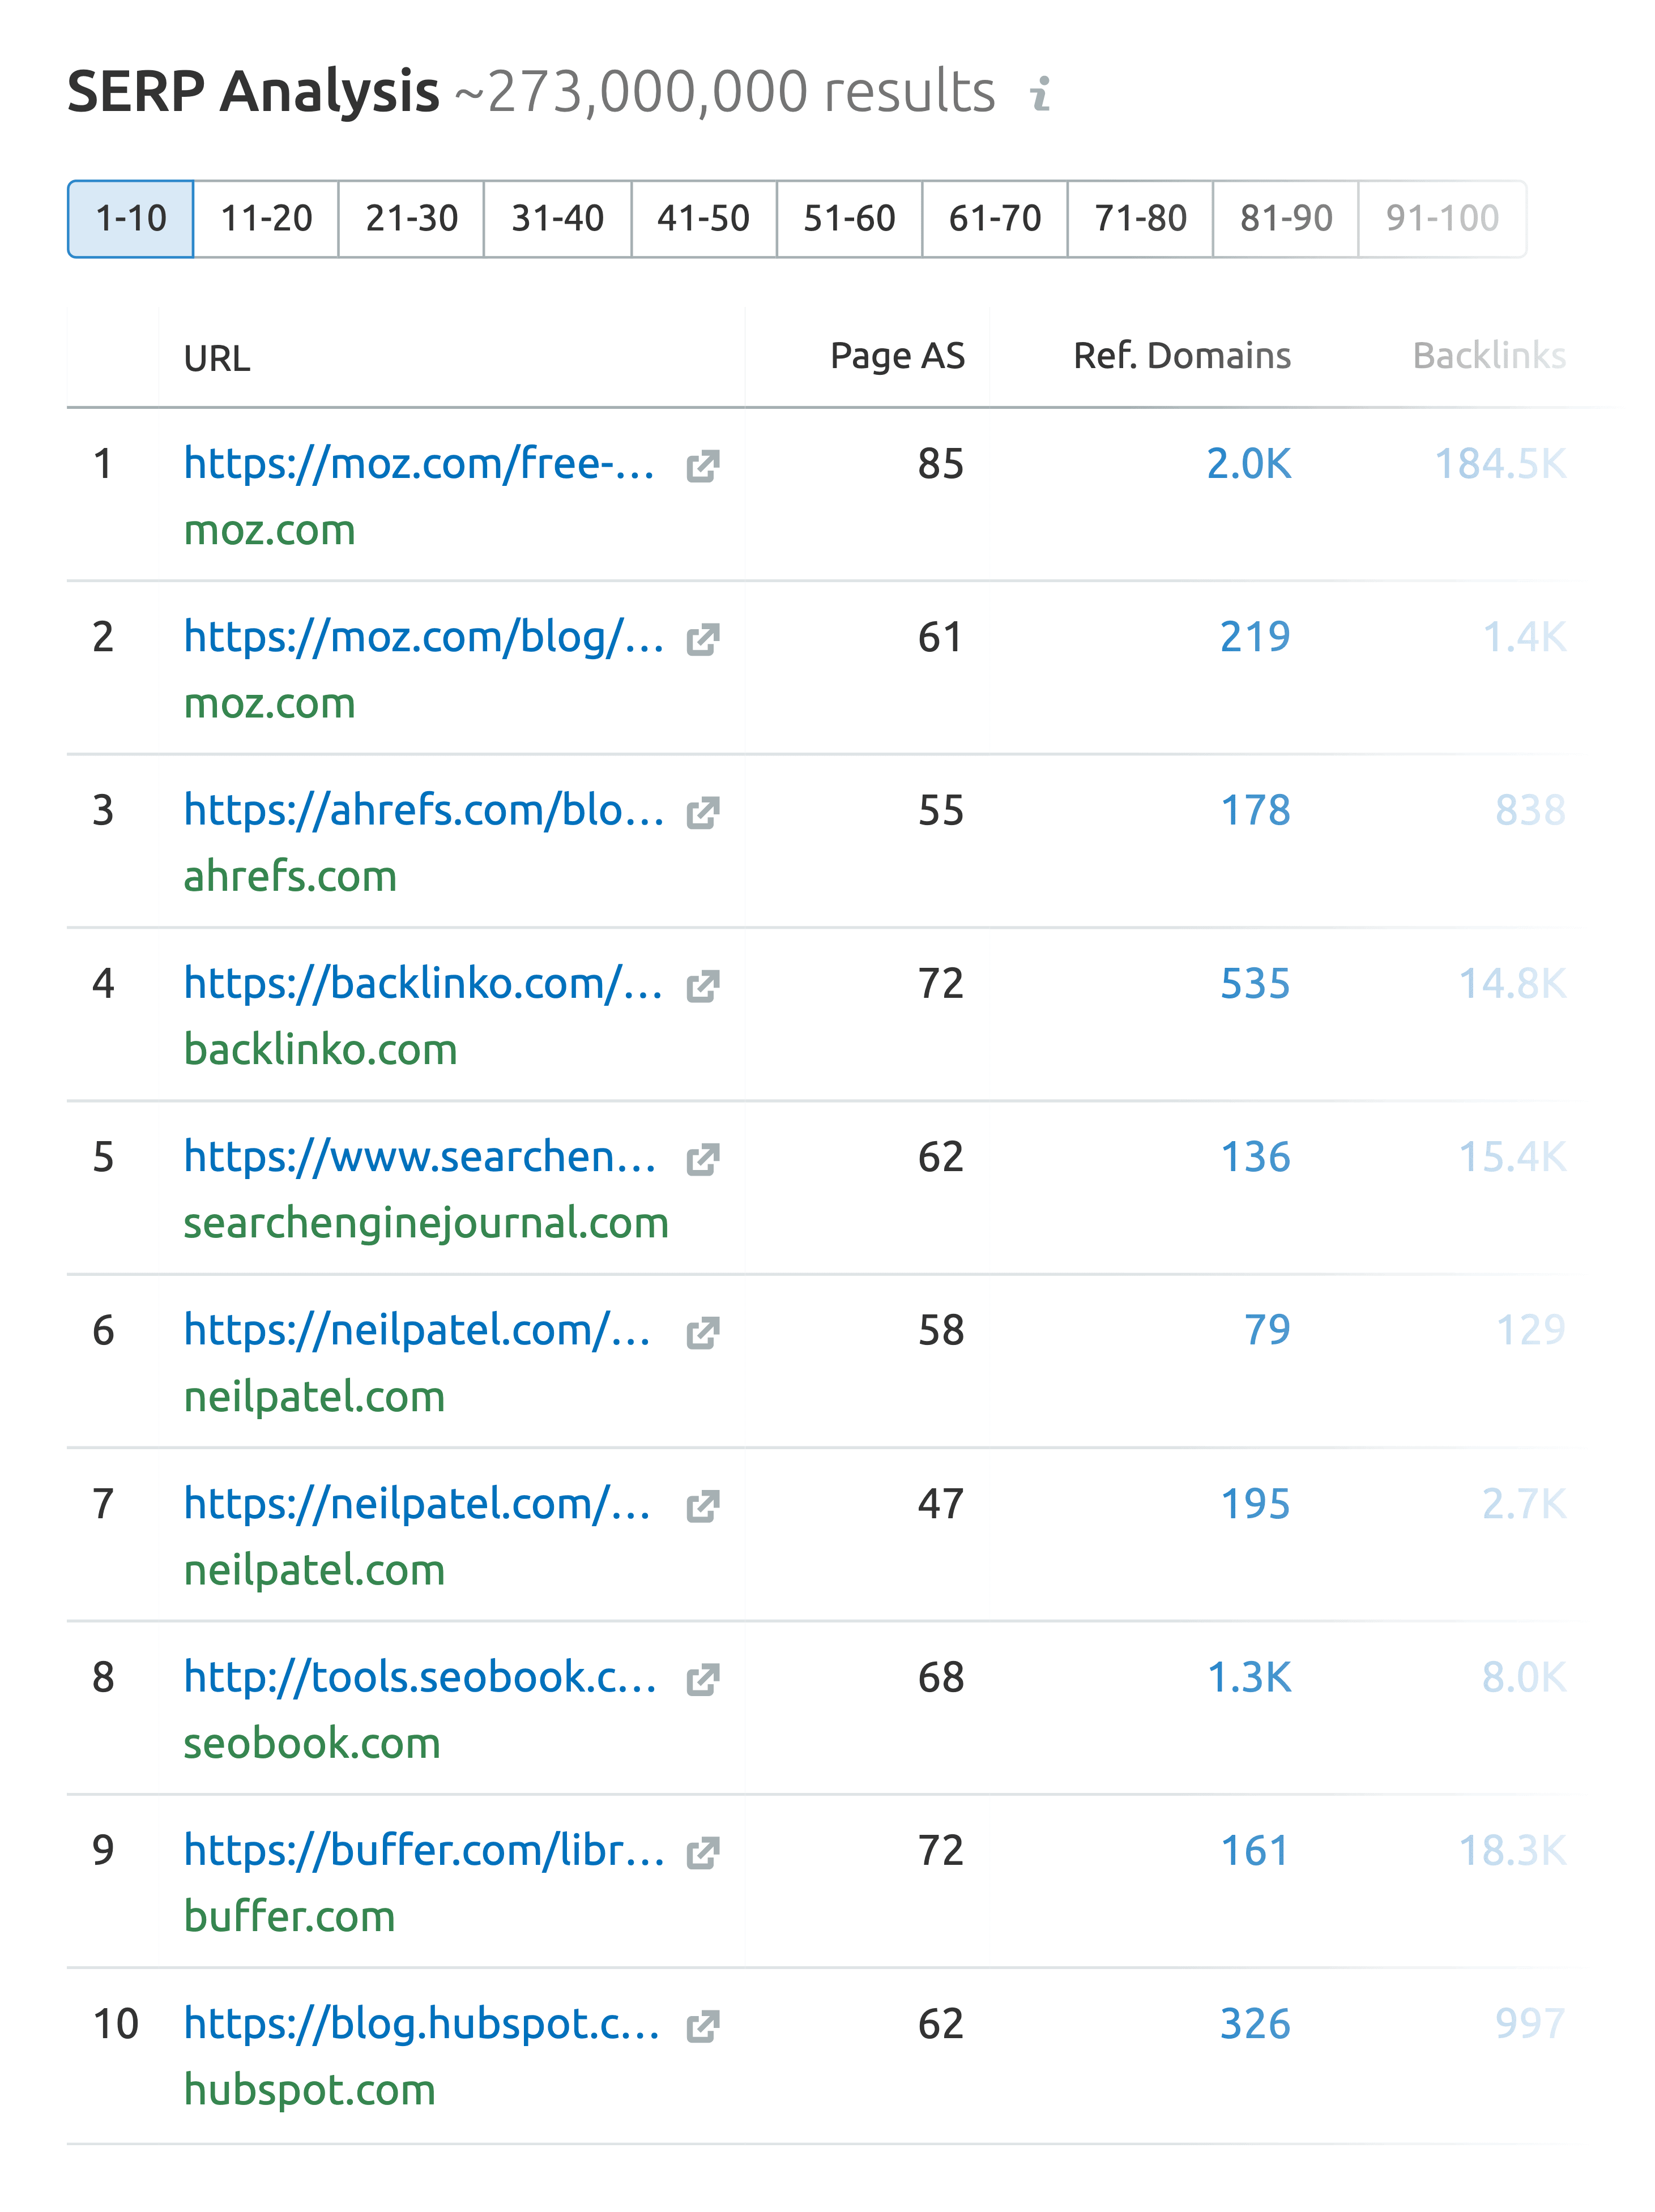Click the Page AS column header
This screenshot has height=2212, width=1655.
pyautogui.click(x=897, y=356)
